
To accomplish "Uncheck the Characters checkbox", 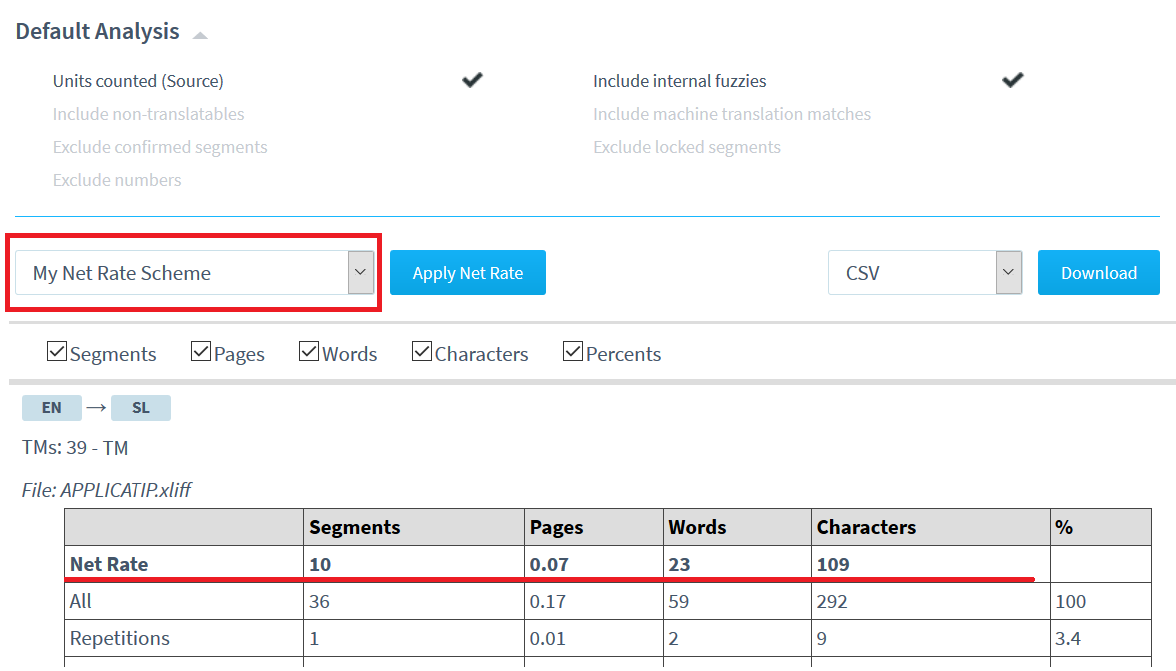I will 422,351.
